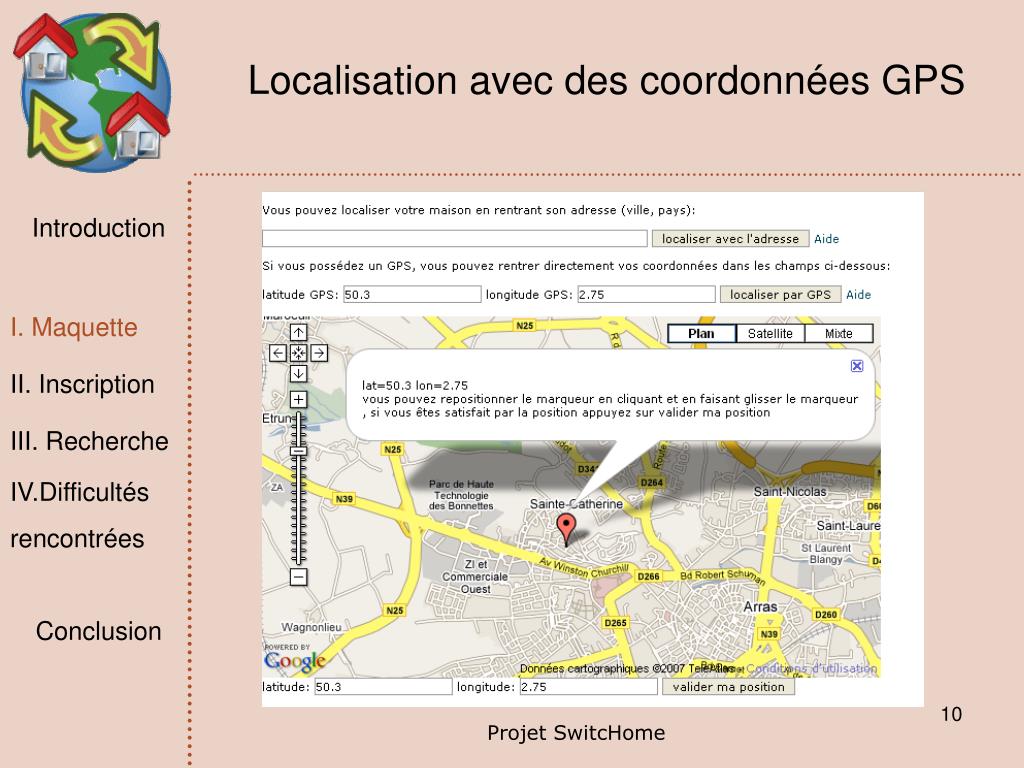
Task: Click 'Av Winston Churchill' road label
Action: click(583, 568)
